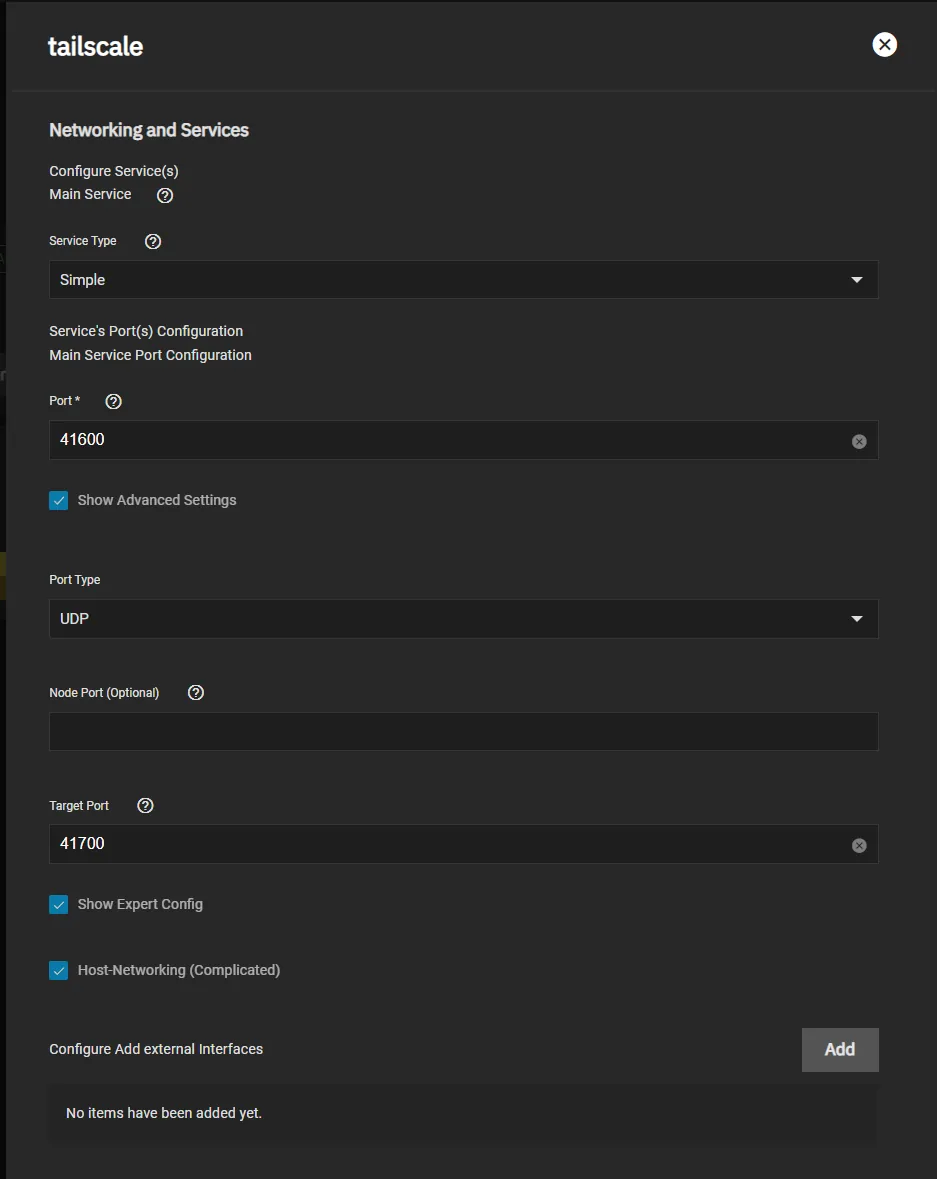
Task: Click help icon next to Main Service
Action: click(x=166, y=195)
